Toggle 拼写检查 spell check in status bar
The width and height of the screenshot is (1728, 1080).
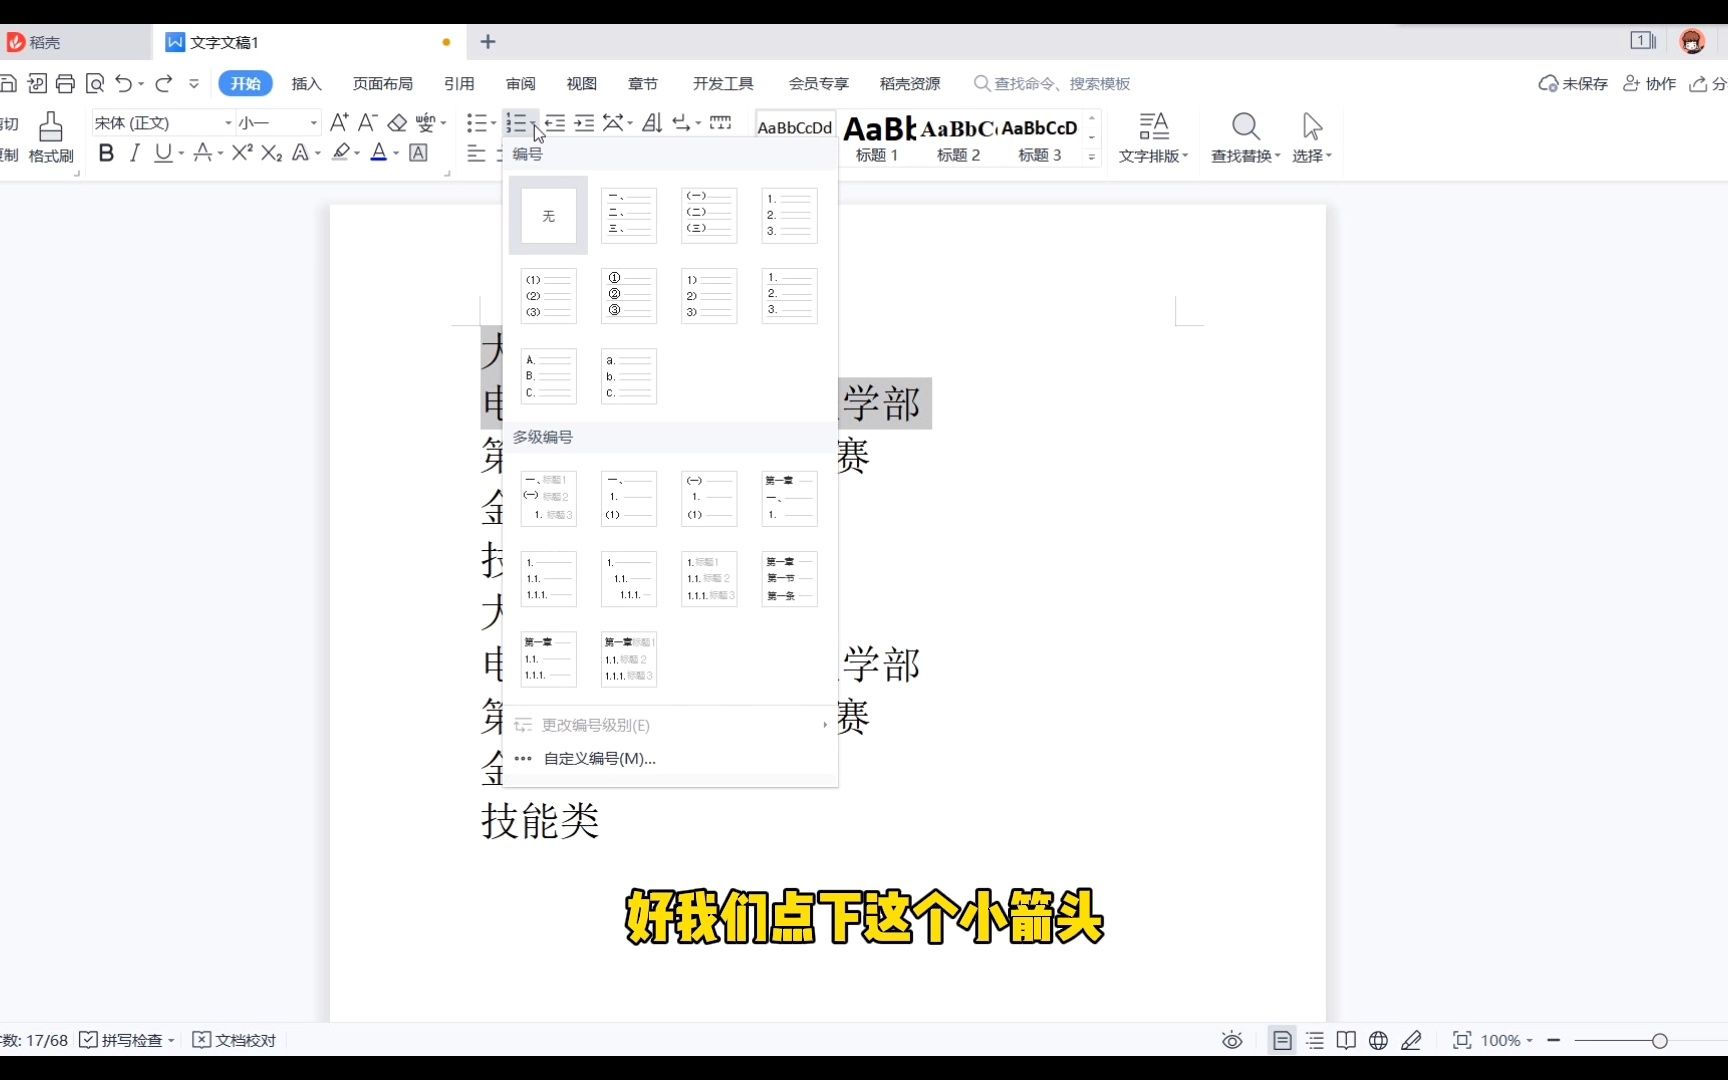click(x=125, y=1040)
